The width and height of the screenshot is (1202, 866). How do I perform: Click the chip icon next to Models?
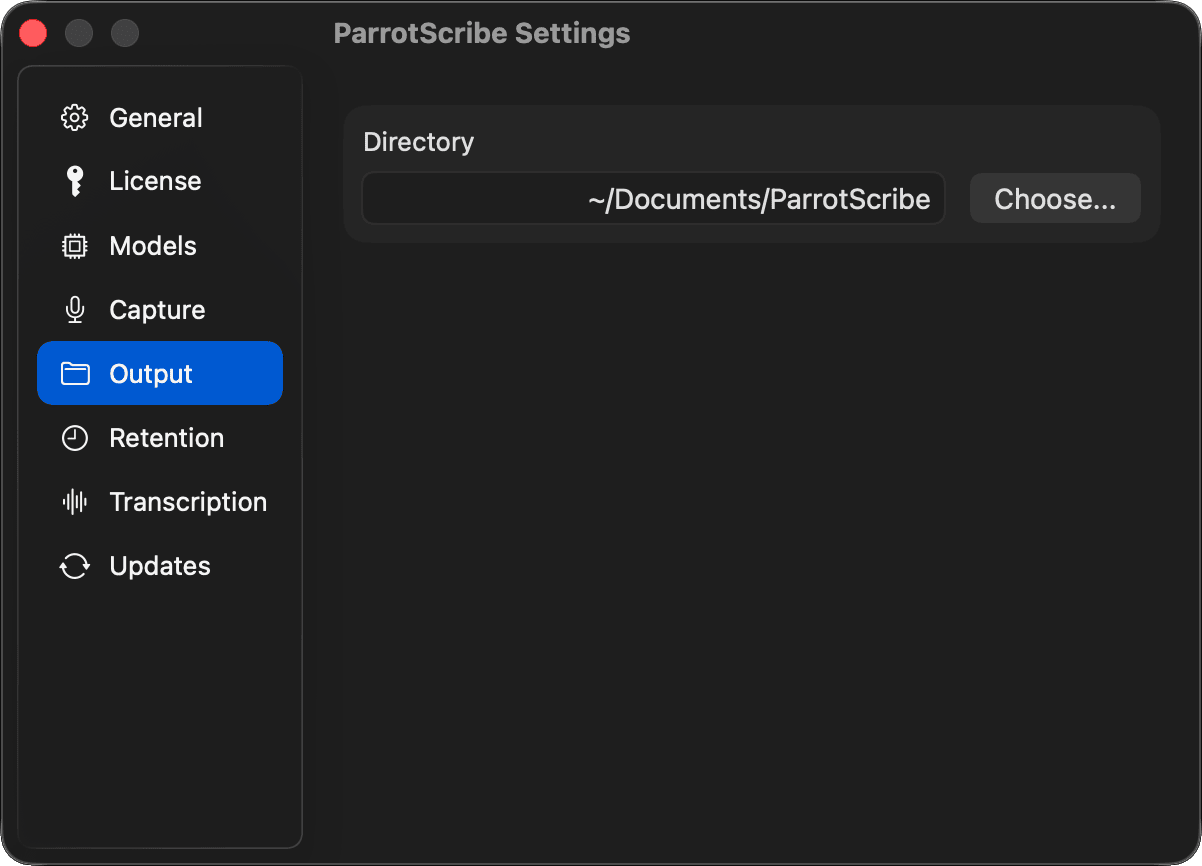pos(75,246)
